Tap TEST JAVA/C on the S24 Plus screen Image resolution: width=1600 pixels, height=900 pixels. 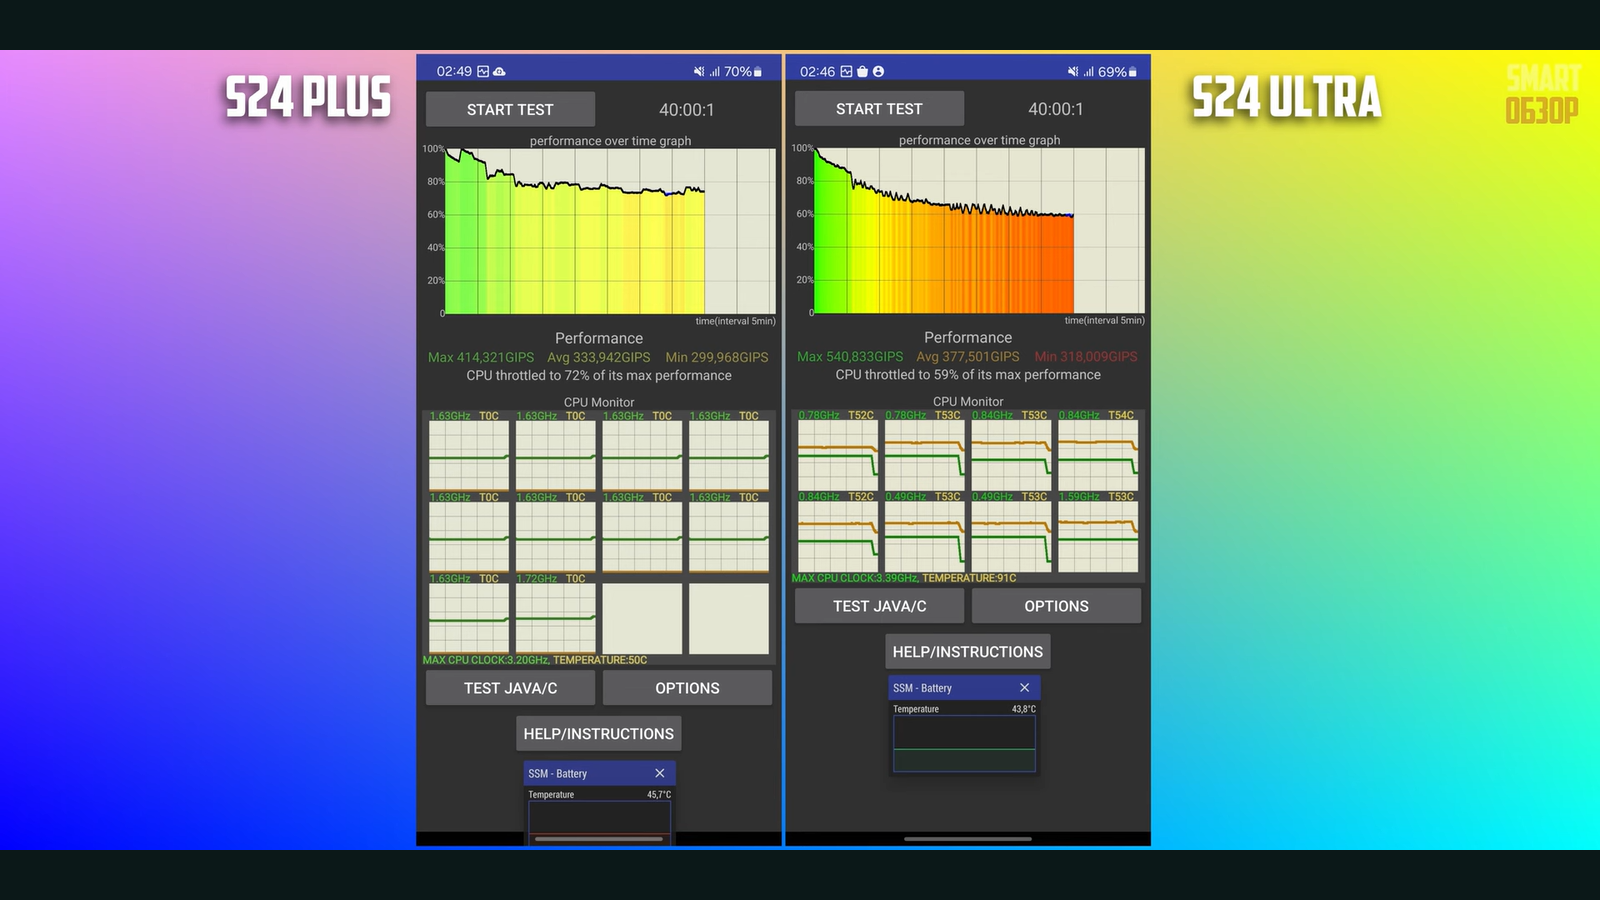(x=510, y=688)
